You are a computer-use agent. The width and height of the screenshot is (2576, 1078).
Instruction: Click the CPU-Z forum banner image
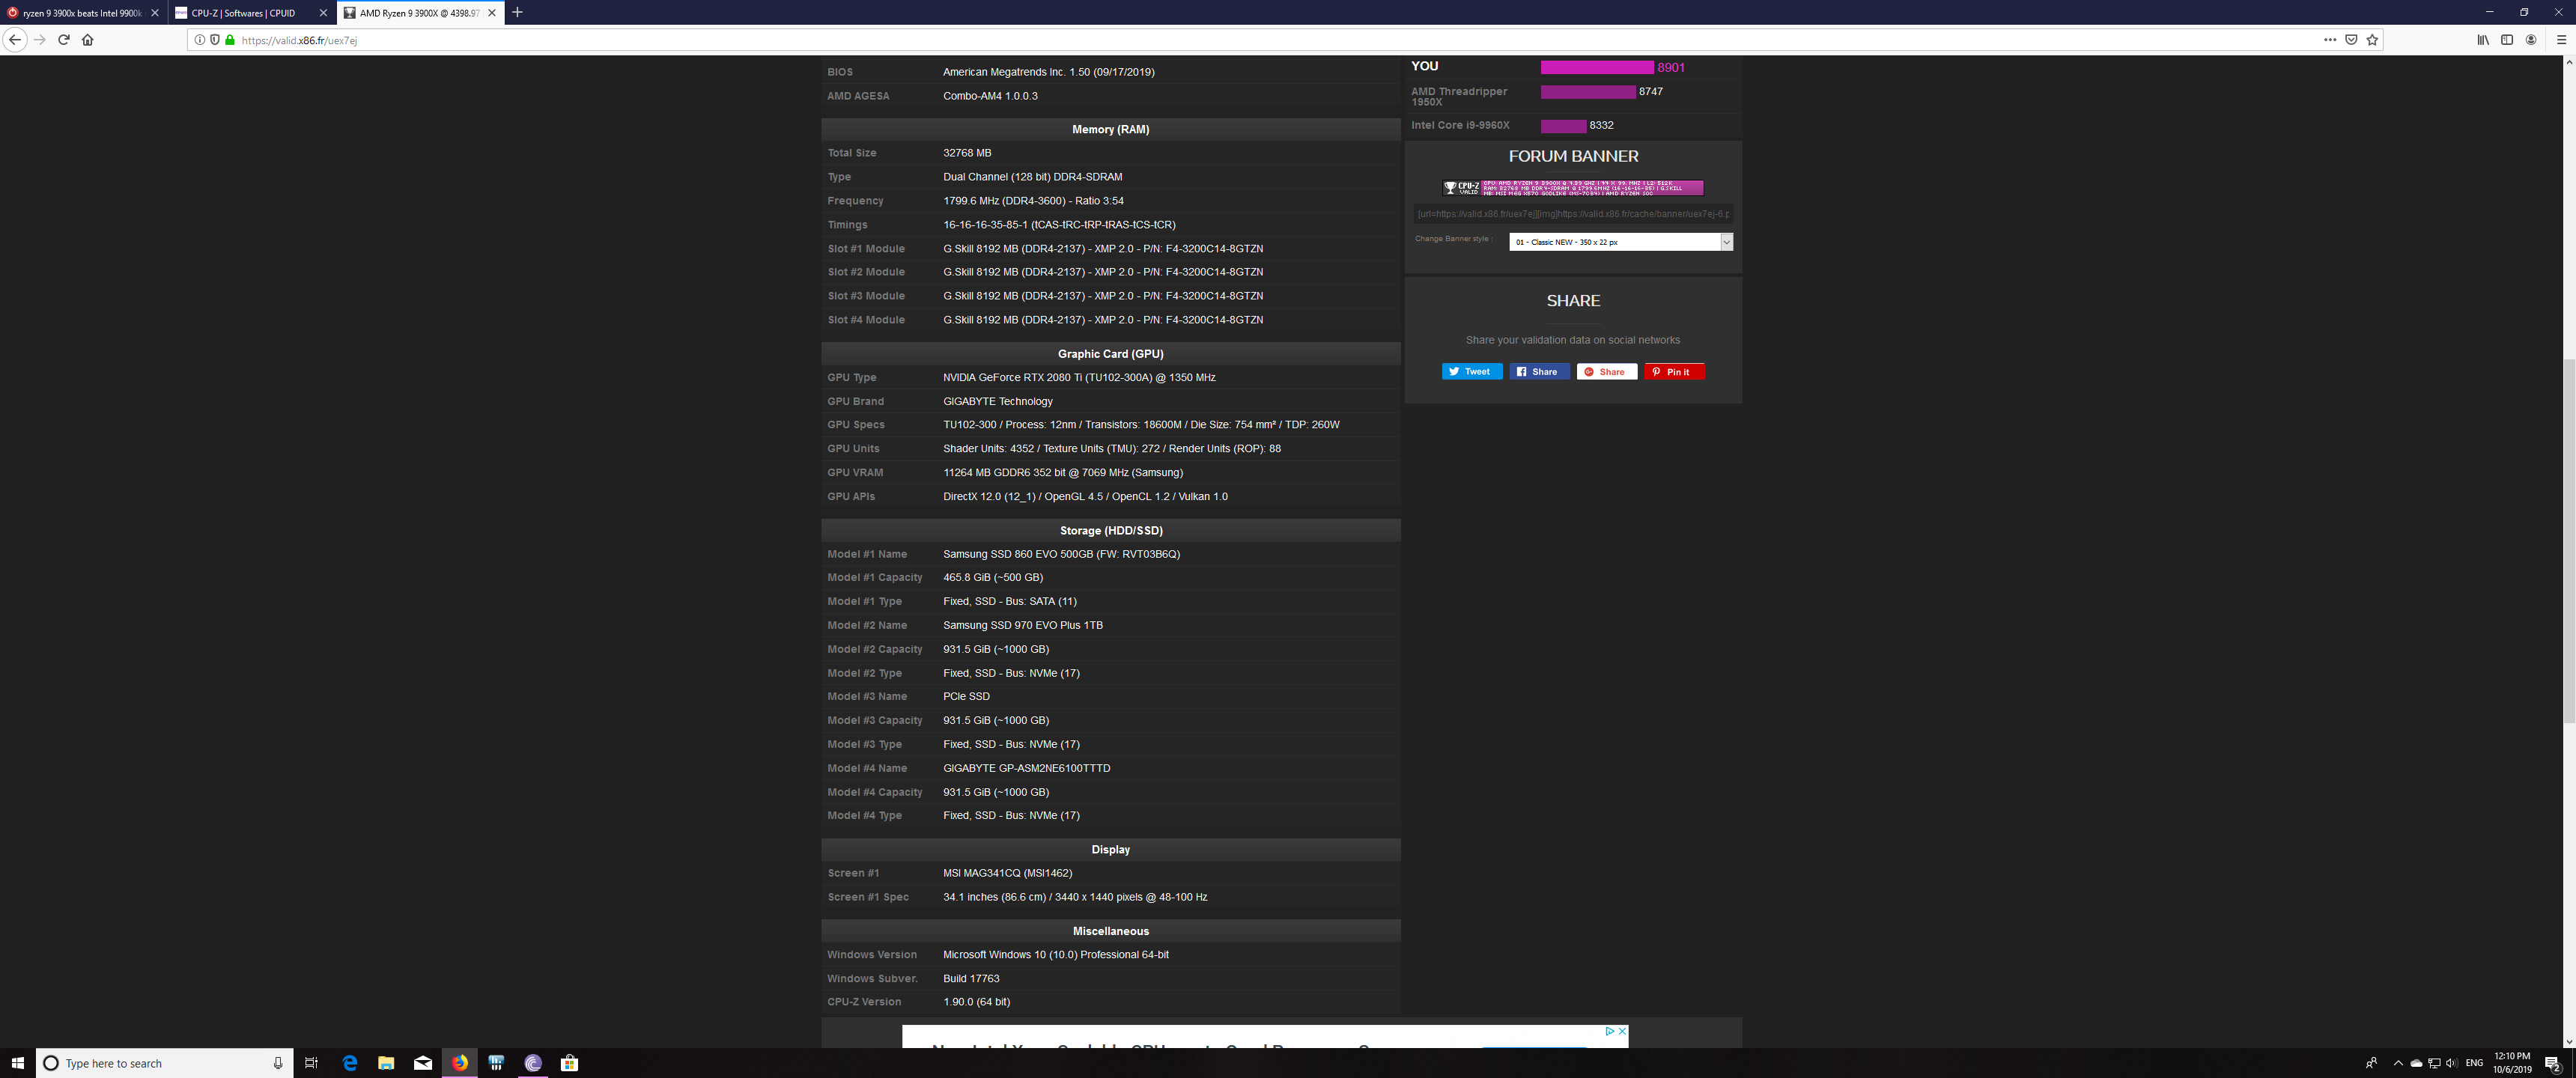click(1572, 188)
